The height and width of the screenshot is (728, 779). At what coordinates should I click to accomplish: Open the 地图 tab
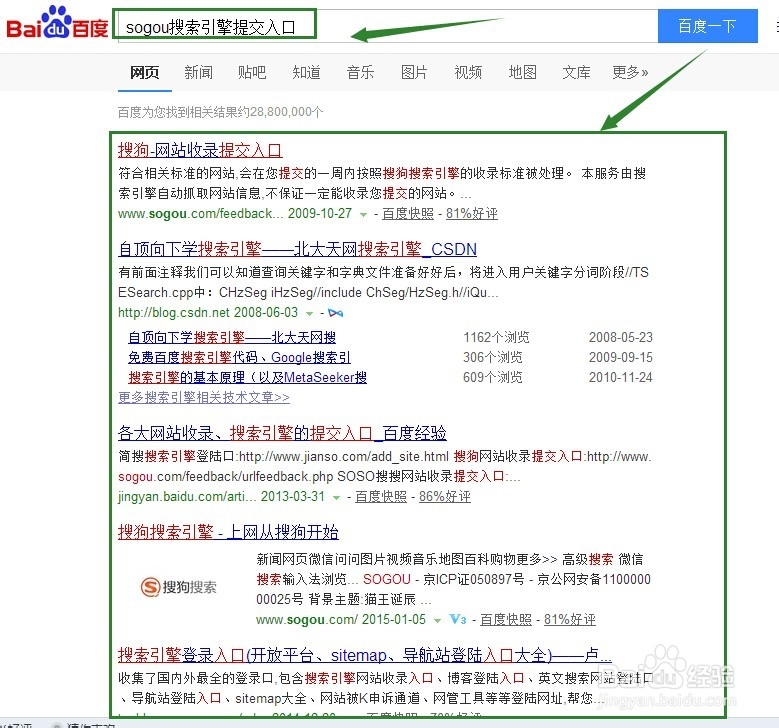coord(522,73)
